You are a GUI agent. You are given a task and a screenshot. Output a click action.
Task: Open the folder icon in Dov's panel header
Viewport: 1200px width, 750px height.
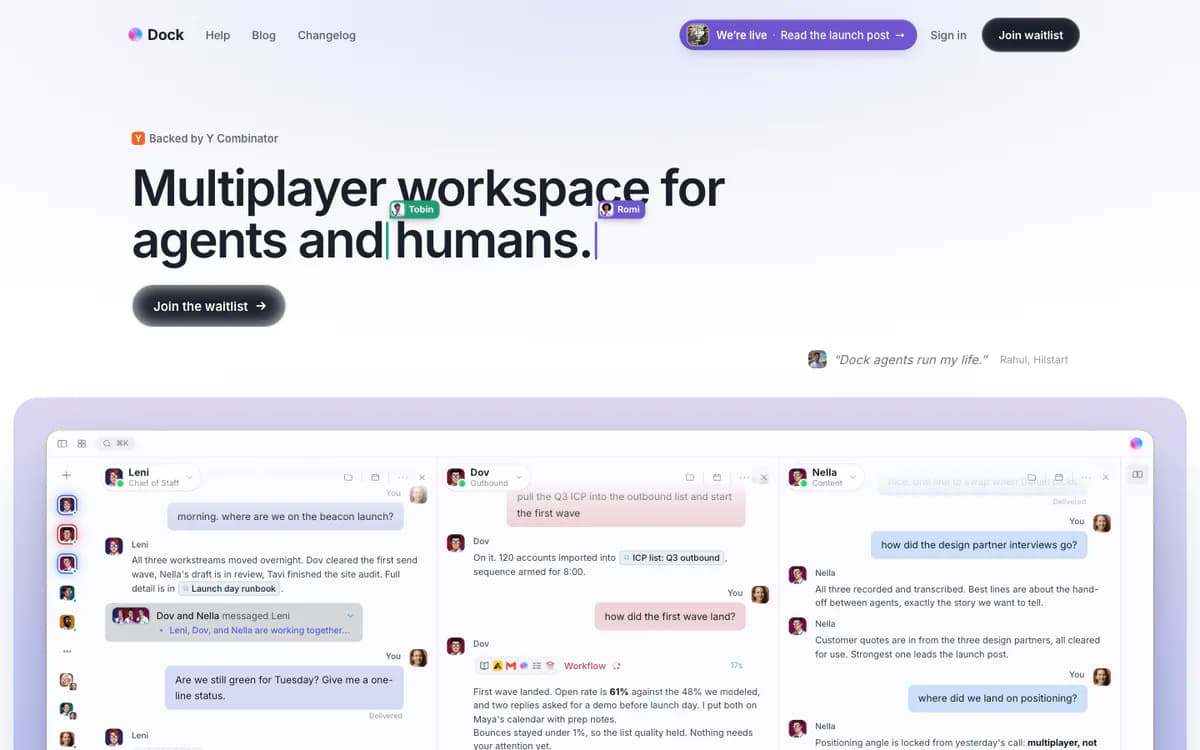(690, 478)
